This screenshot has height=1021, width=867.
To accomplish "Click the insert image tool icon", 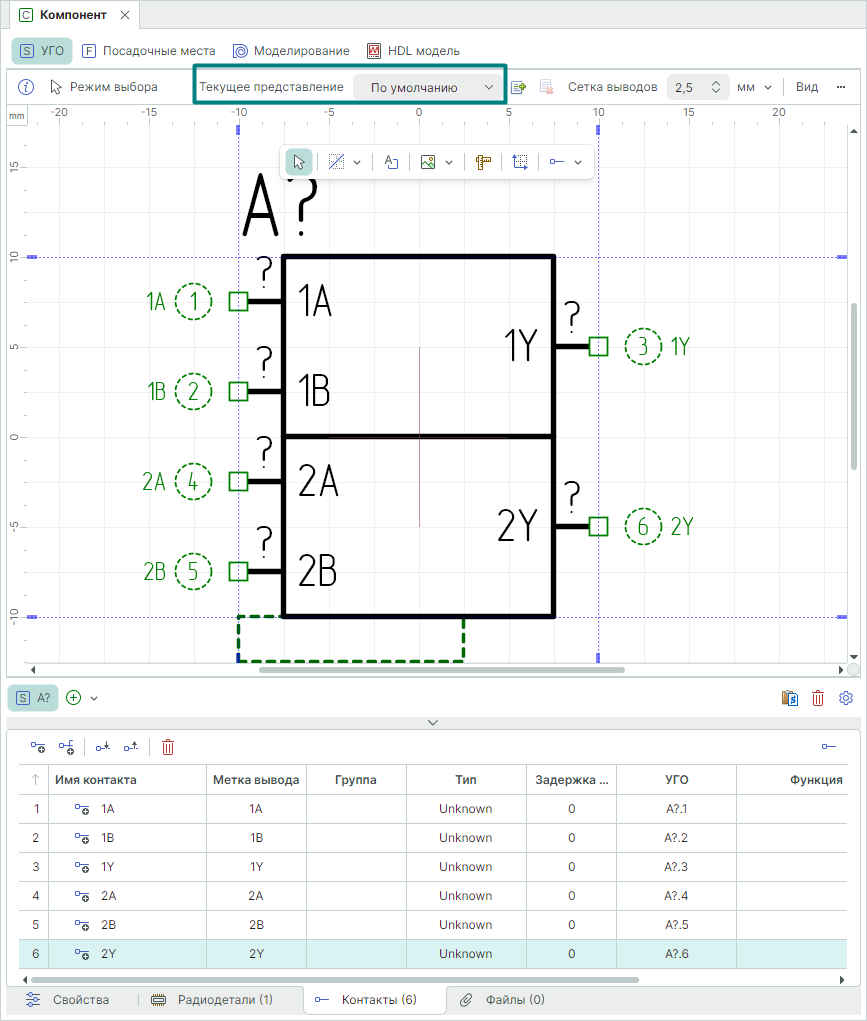I will [x=428, y=162].
